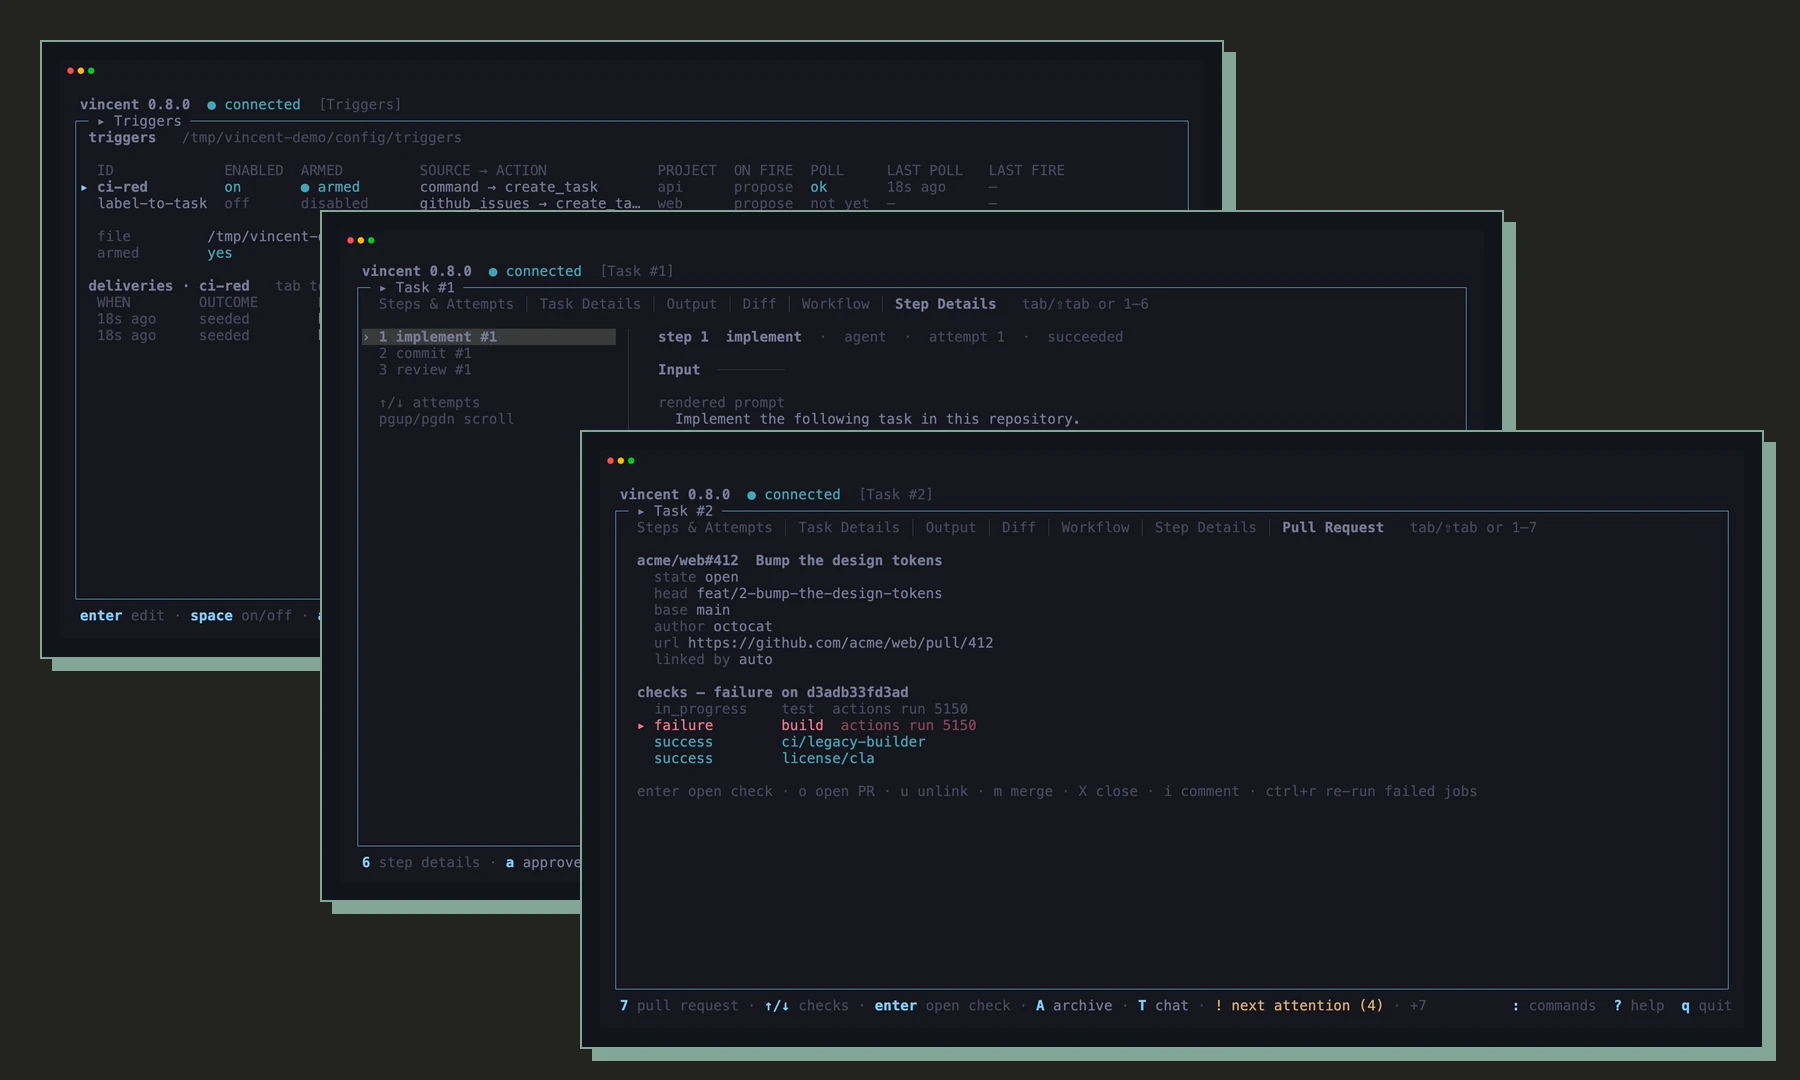Viewport: 1800px width, 1080px height.
Task: Select the Pull Request tab in Task #2
Action: [x=1333, y=527]
